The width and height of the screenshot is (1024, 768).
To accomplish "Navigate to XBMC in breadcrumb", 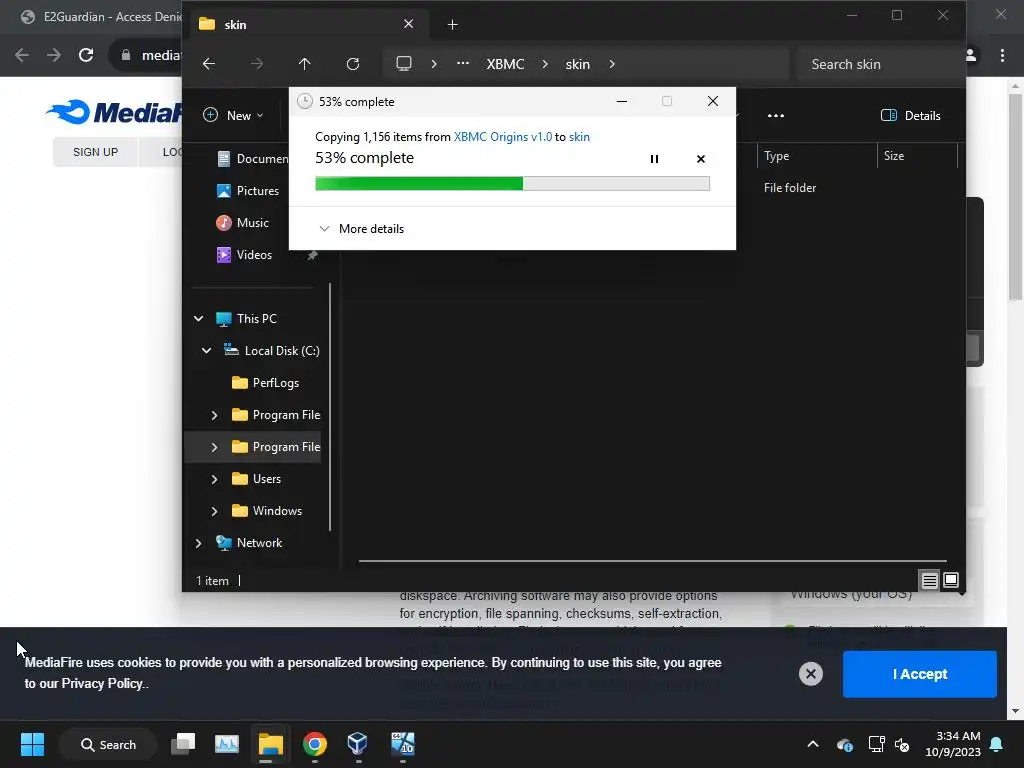I will coord(505,64).
